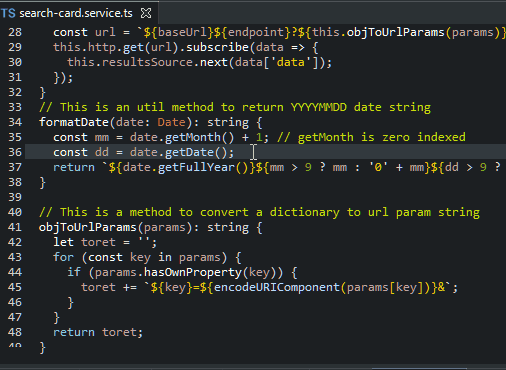506x370 pixels.
Task: Click the getDate() call on line 36
Action: [196, 152]
